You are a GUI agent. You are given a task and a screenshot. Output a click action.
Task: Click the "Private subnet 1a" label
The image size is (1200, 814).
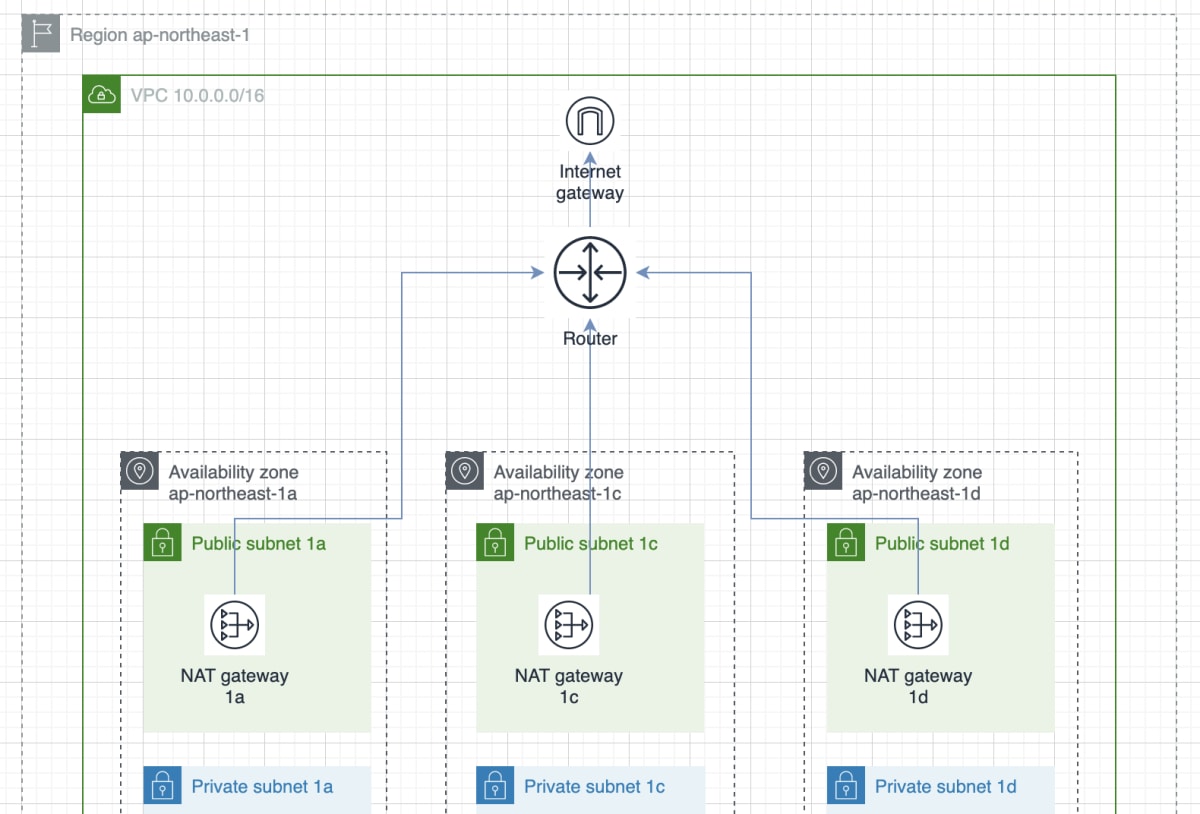262,786
